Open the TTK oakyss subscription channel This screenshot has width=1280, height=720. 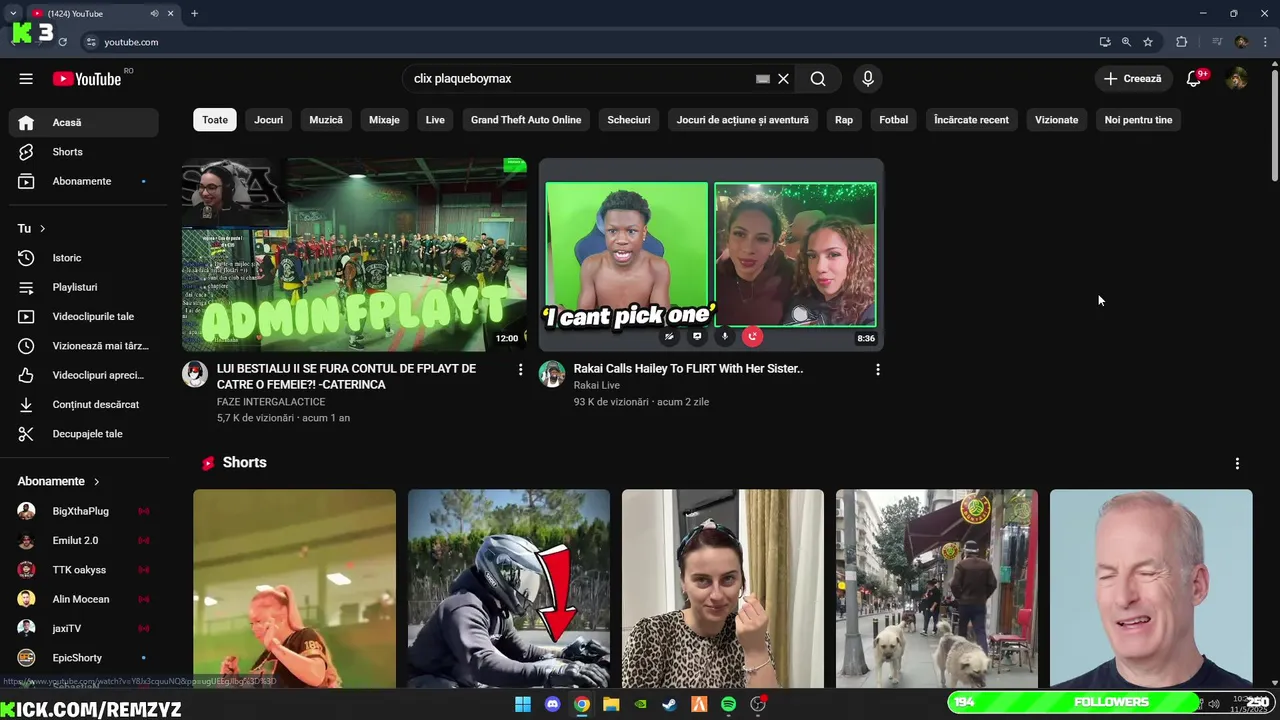tap(84, 570)
